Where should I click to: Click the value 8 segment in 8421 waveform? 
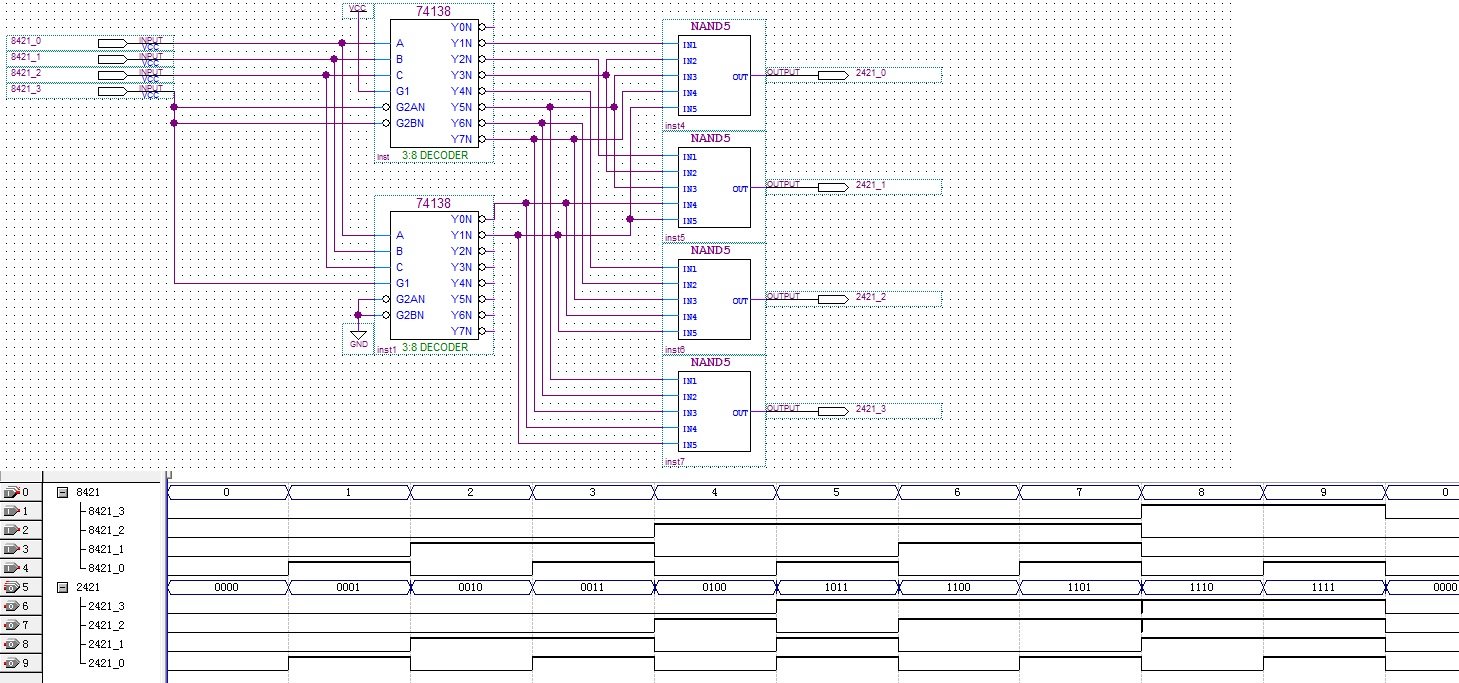pyautogui.click(x=1202, y=492)
